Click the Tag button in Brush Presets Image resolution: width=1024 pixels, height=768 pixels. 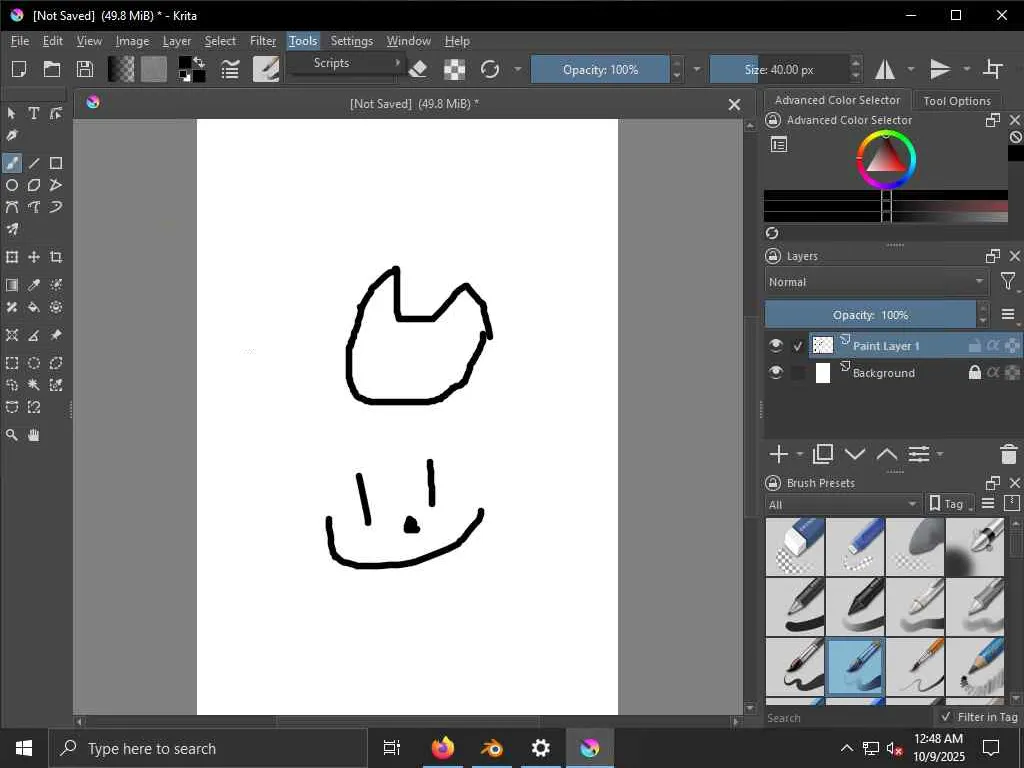[x=947, y=504]
